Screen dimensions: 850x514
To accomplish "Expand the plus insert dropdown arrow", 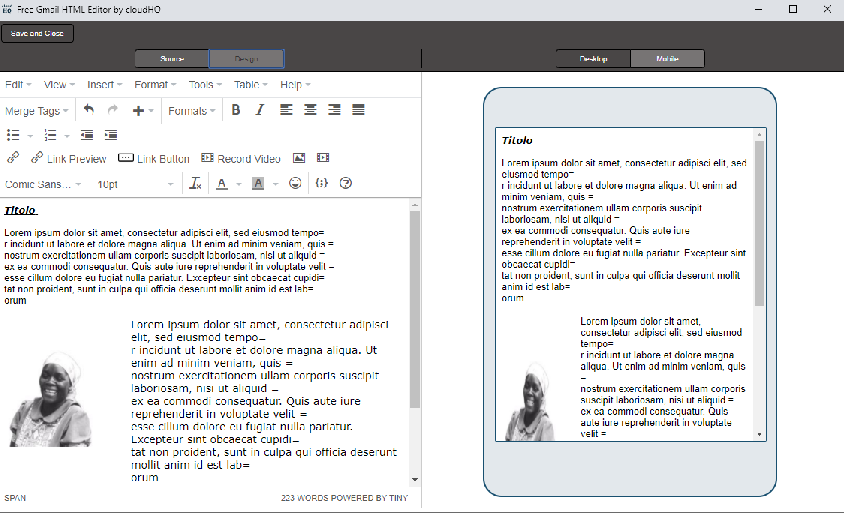I will [151, 111].
